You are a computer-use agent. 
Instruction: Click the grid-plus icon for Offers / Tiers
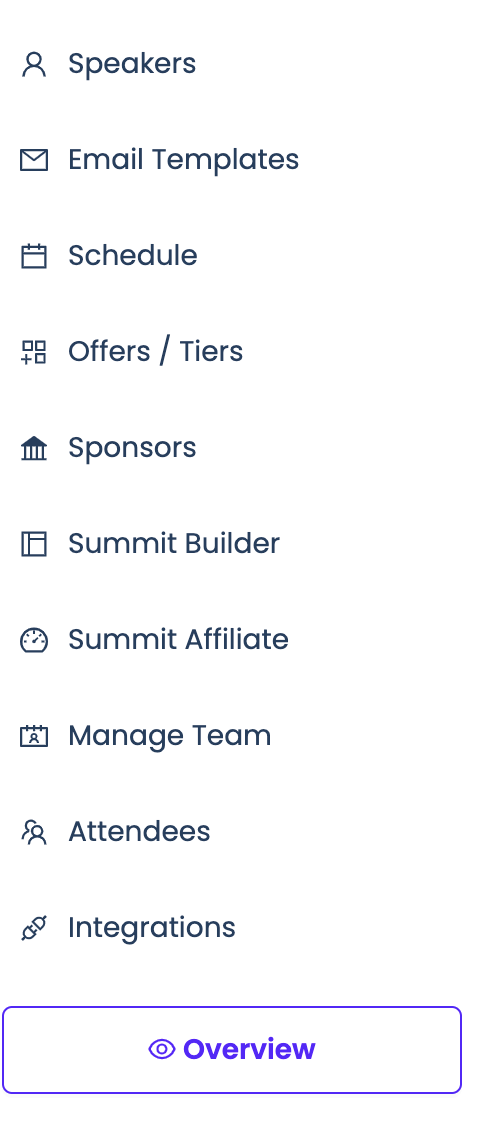(x=34, y=352)
